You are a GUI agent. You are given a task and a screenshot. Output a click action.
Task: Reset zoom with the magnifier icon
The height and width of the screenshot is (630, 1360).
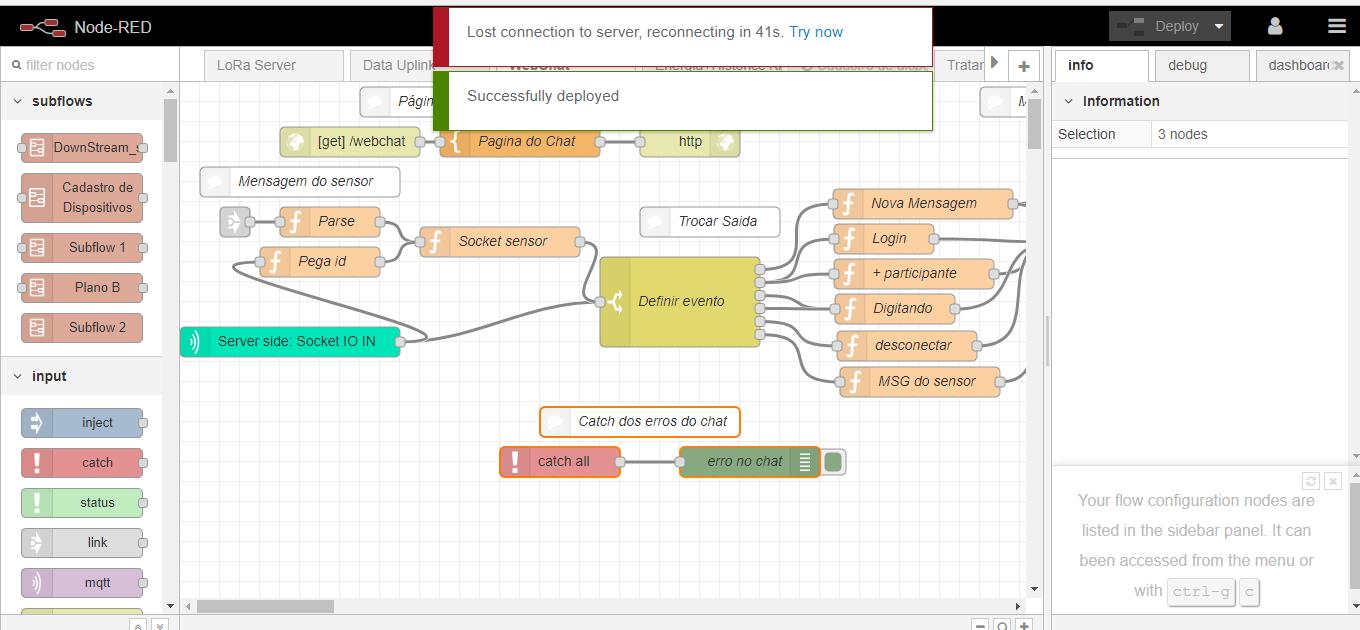click(x=1002, y=625)
